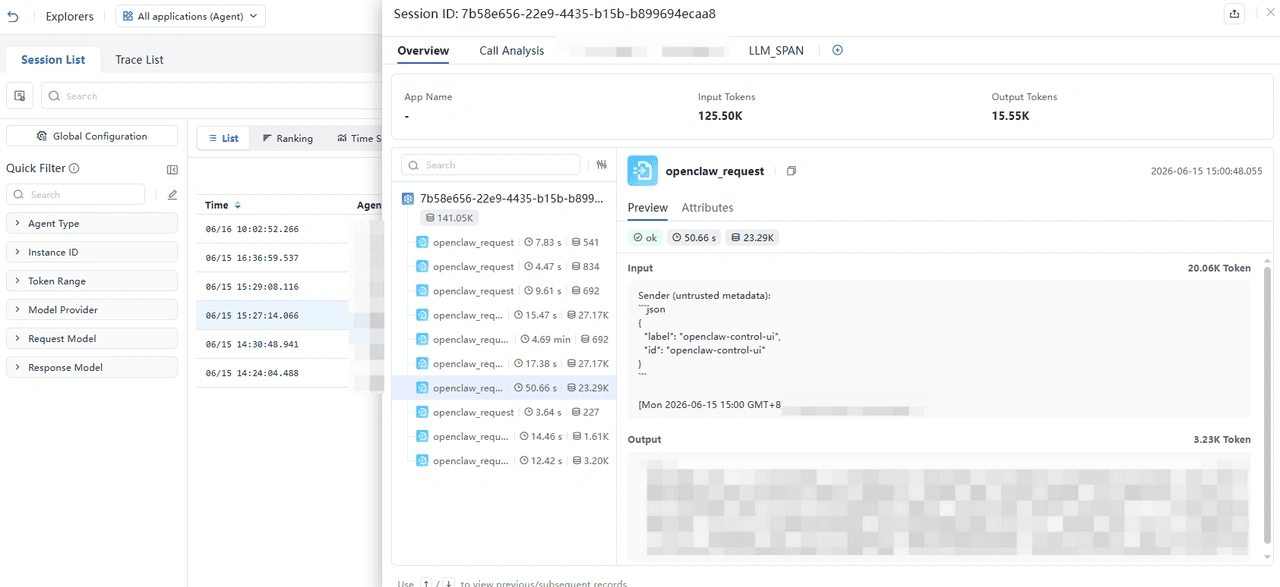
Task: Collapse the Quick Filter panel
Action: (x=172, y=170)
